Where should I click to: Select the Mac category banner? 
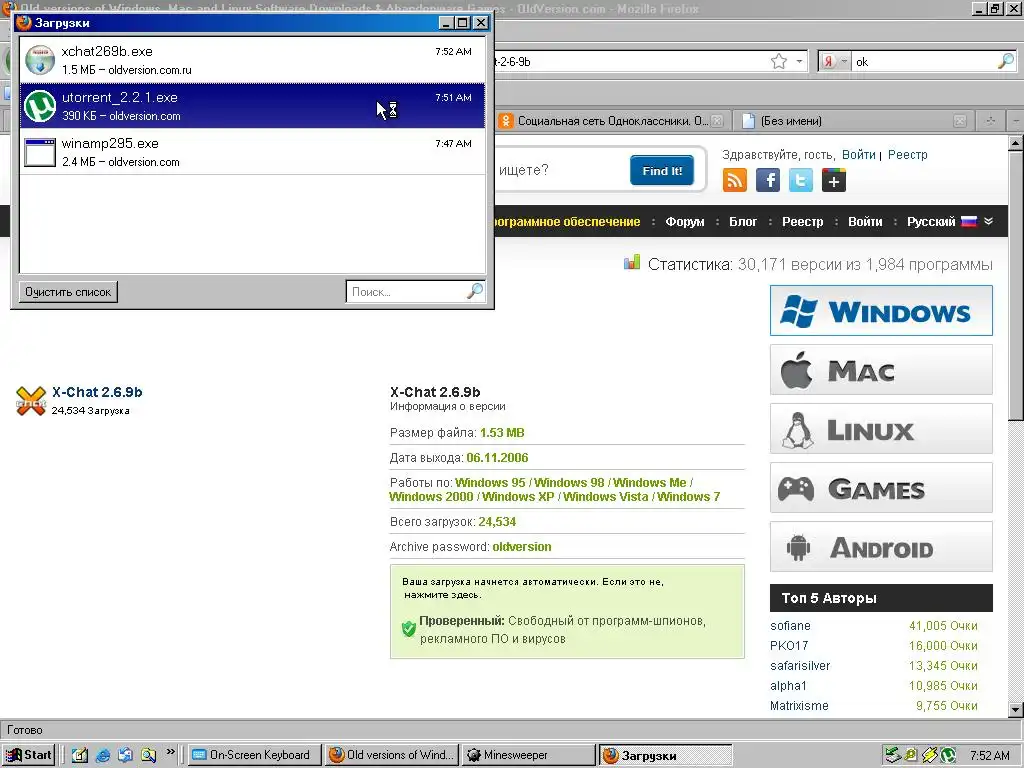pyautogui.click(x=881, y=370)
